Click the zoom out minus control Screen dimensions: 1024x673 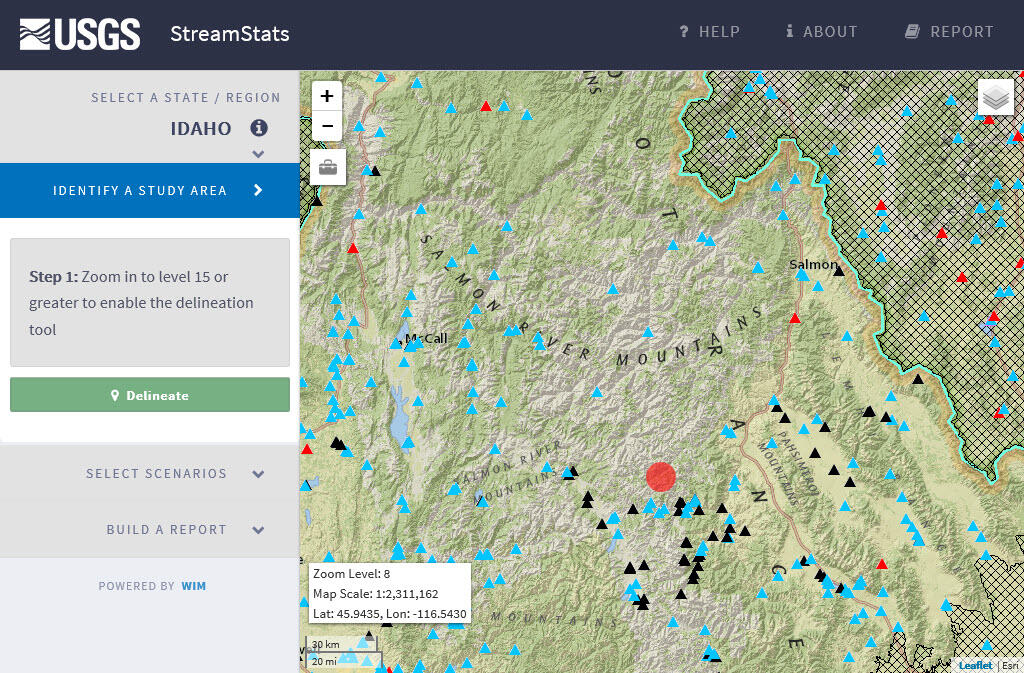[326, 126]
